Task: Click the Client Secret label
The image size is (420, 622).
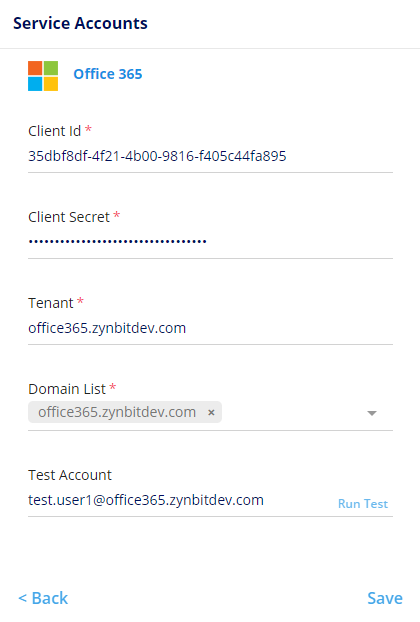Action: [69, 217]
